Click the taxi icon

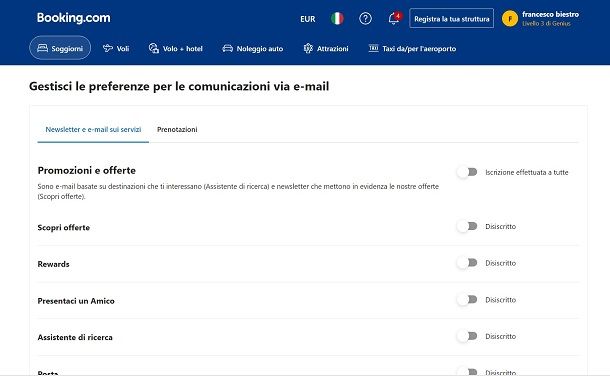click(373, 48)
